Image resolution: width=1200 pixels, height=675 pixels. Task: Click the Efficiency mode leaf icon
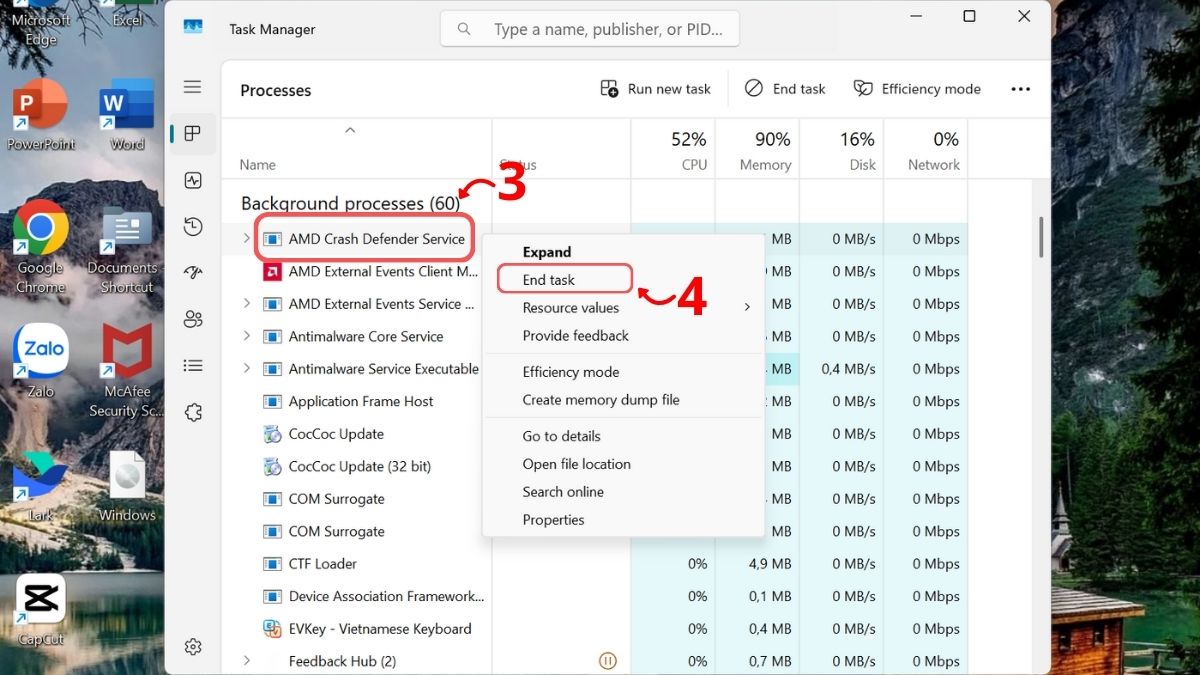[x=862, y=88]
